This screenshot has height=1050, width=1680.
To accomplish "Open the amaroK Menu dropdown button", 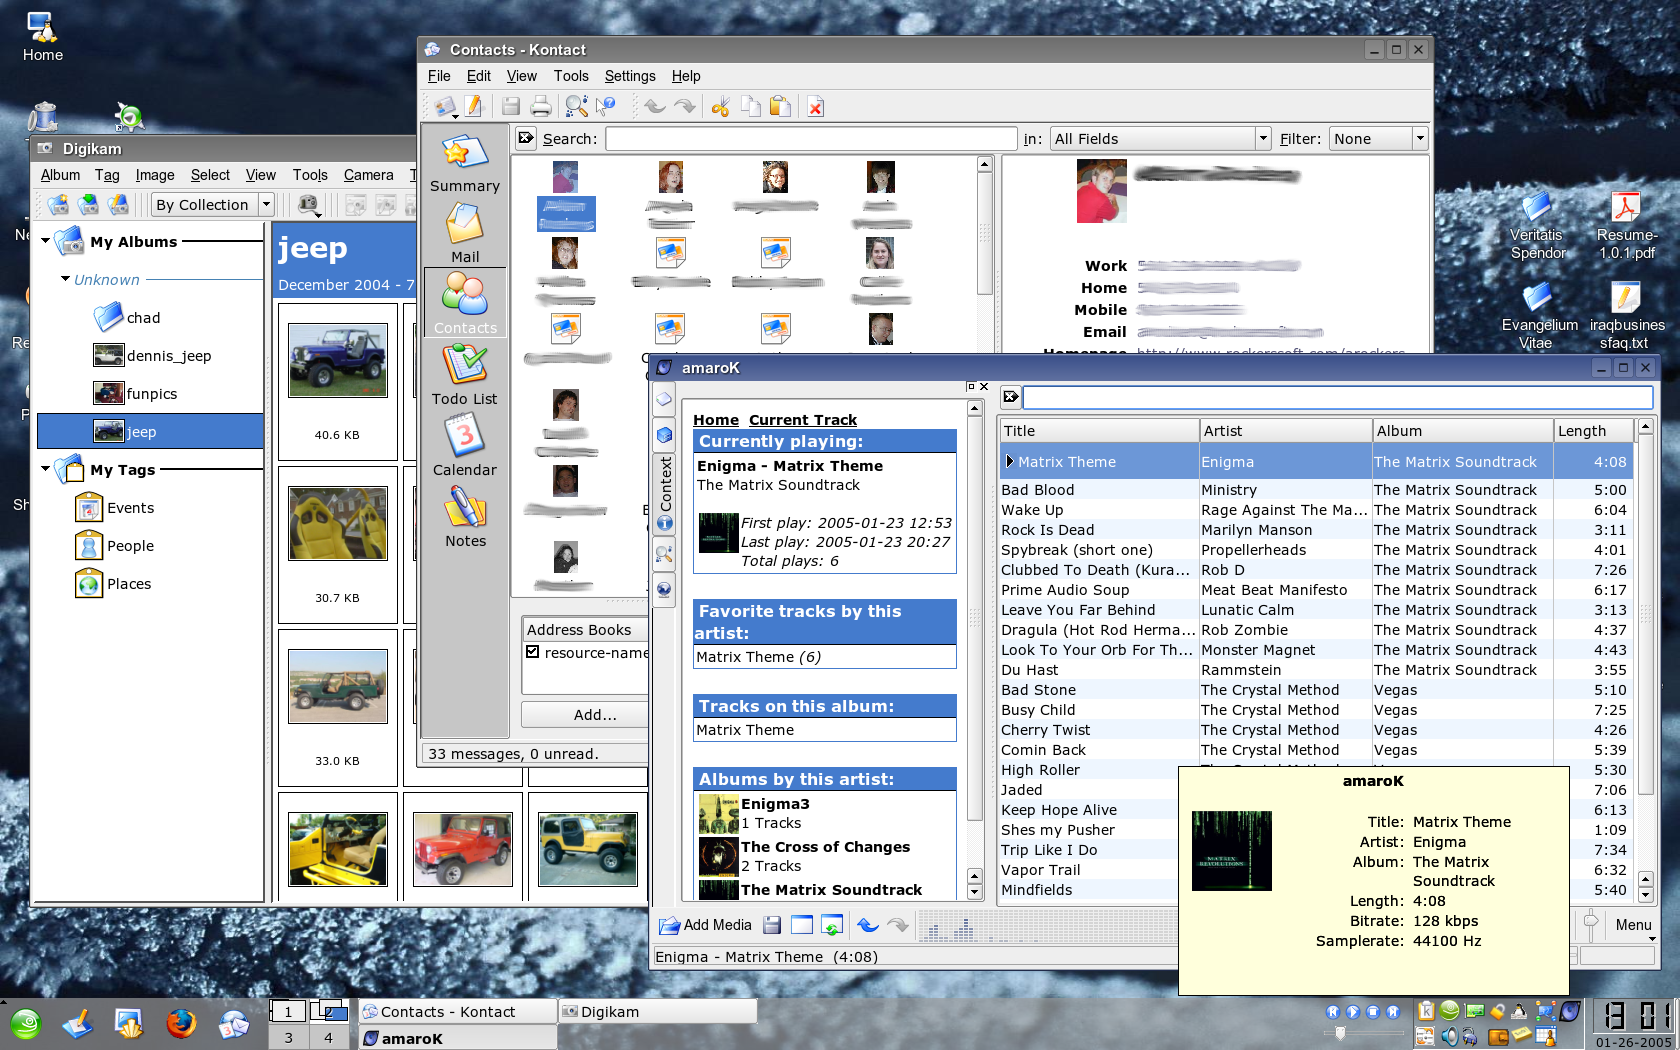I will pyautogui.click(x=1634, y=925).
